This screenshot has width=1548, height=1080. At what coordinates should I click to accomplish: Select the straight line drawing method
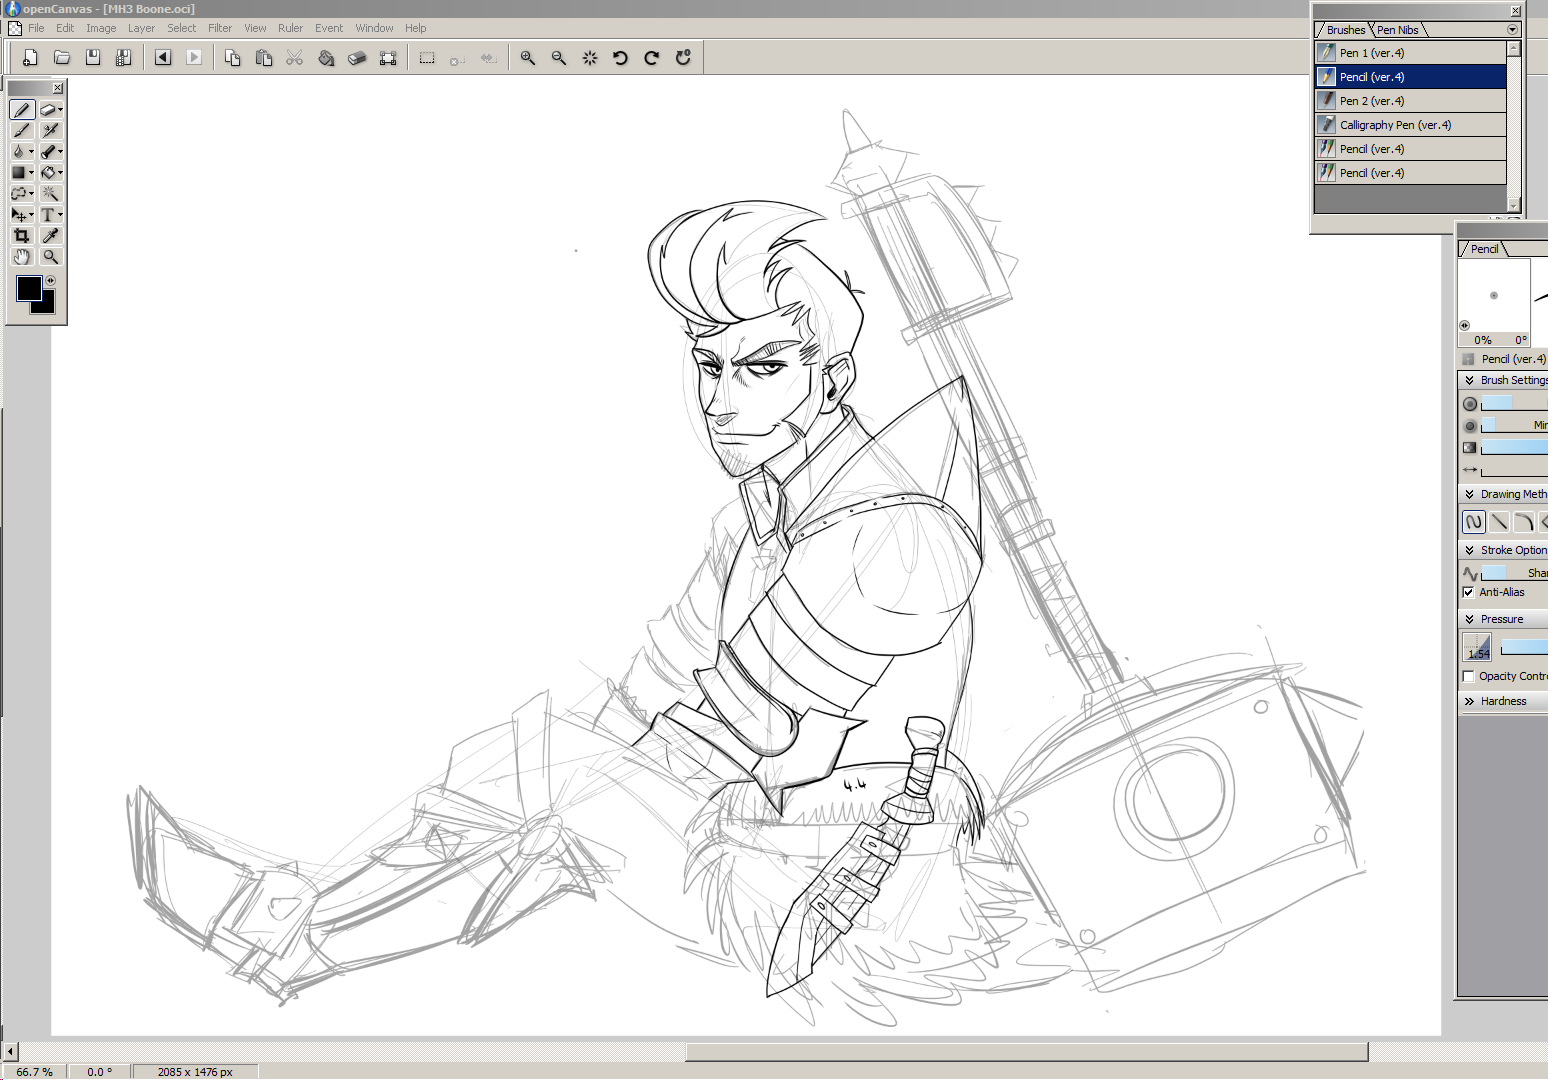point(1499,522)
